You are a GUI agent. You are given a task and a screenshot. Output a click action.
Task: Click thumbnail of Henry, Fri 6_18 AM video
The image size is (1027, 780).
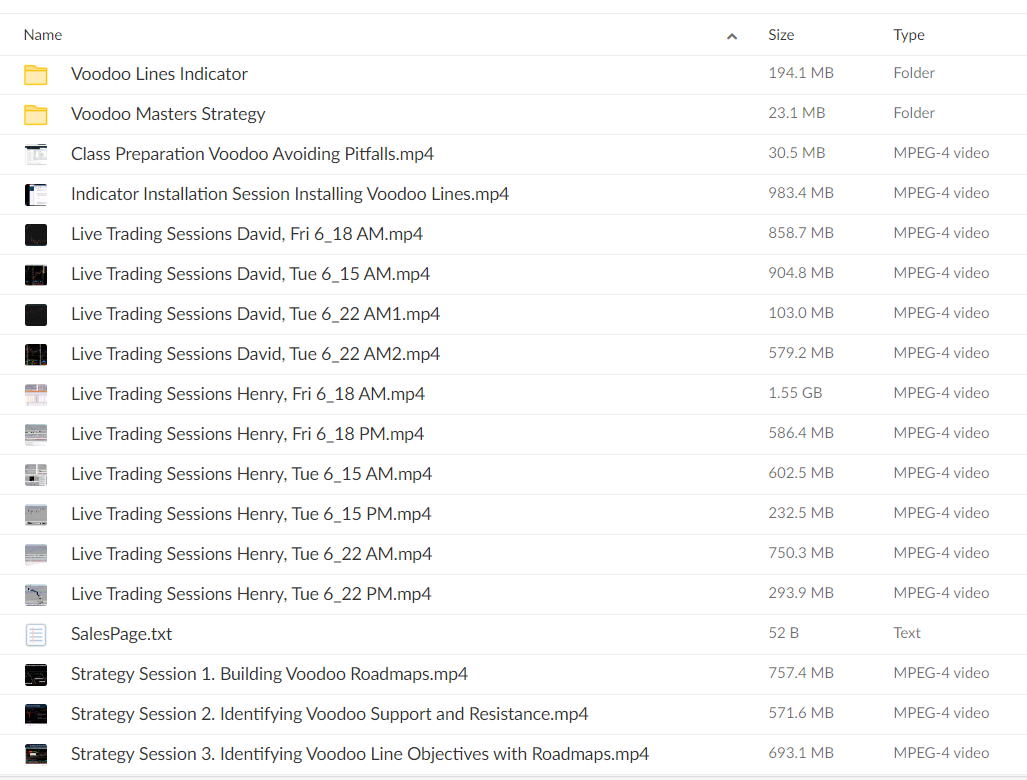coord(36,394)
